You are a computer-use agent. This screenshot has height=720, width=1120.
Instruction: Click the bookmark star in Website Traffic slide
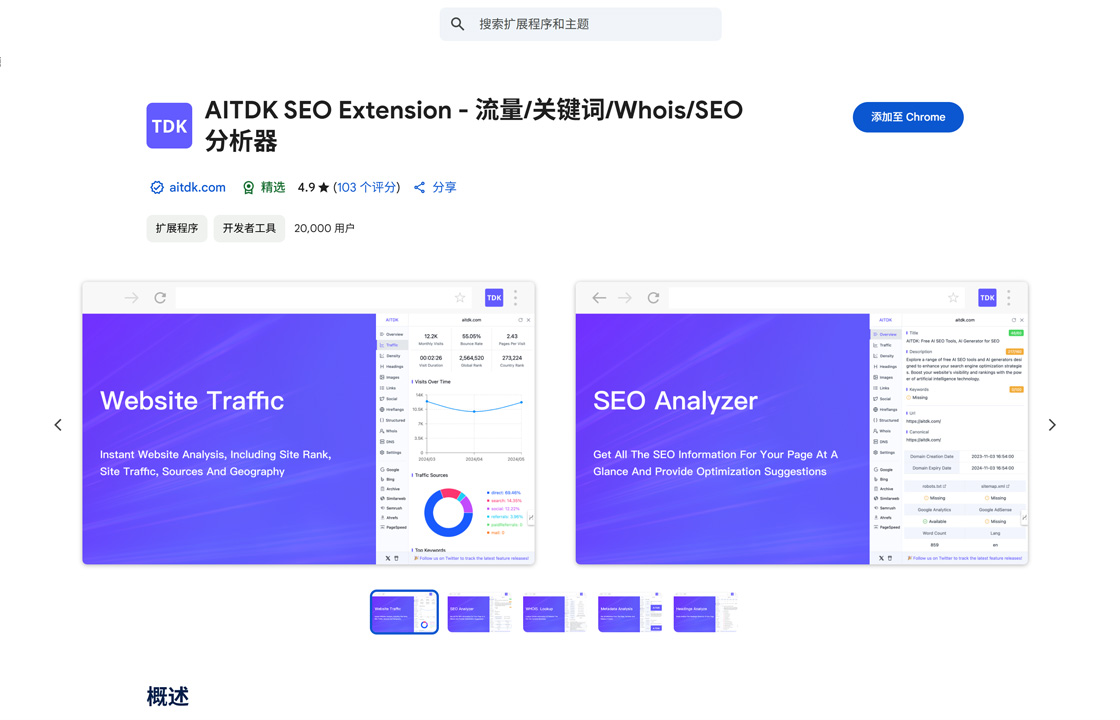point(460,298)
